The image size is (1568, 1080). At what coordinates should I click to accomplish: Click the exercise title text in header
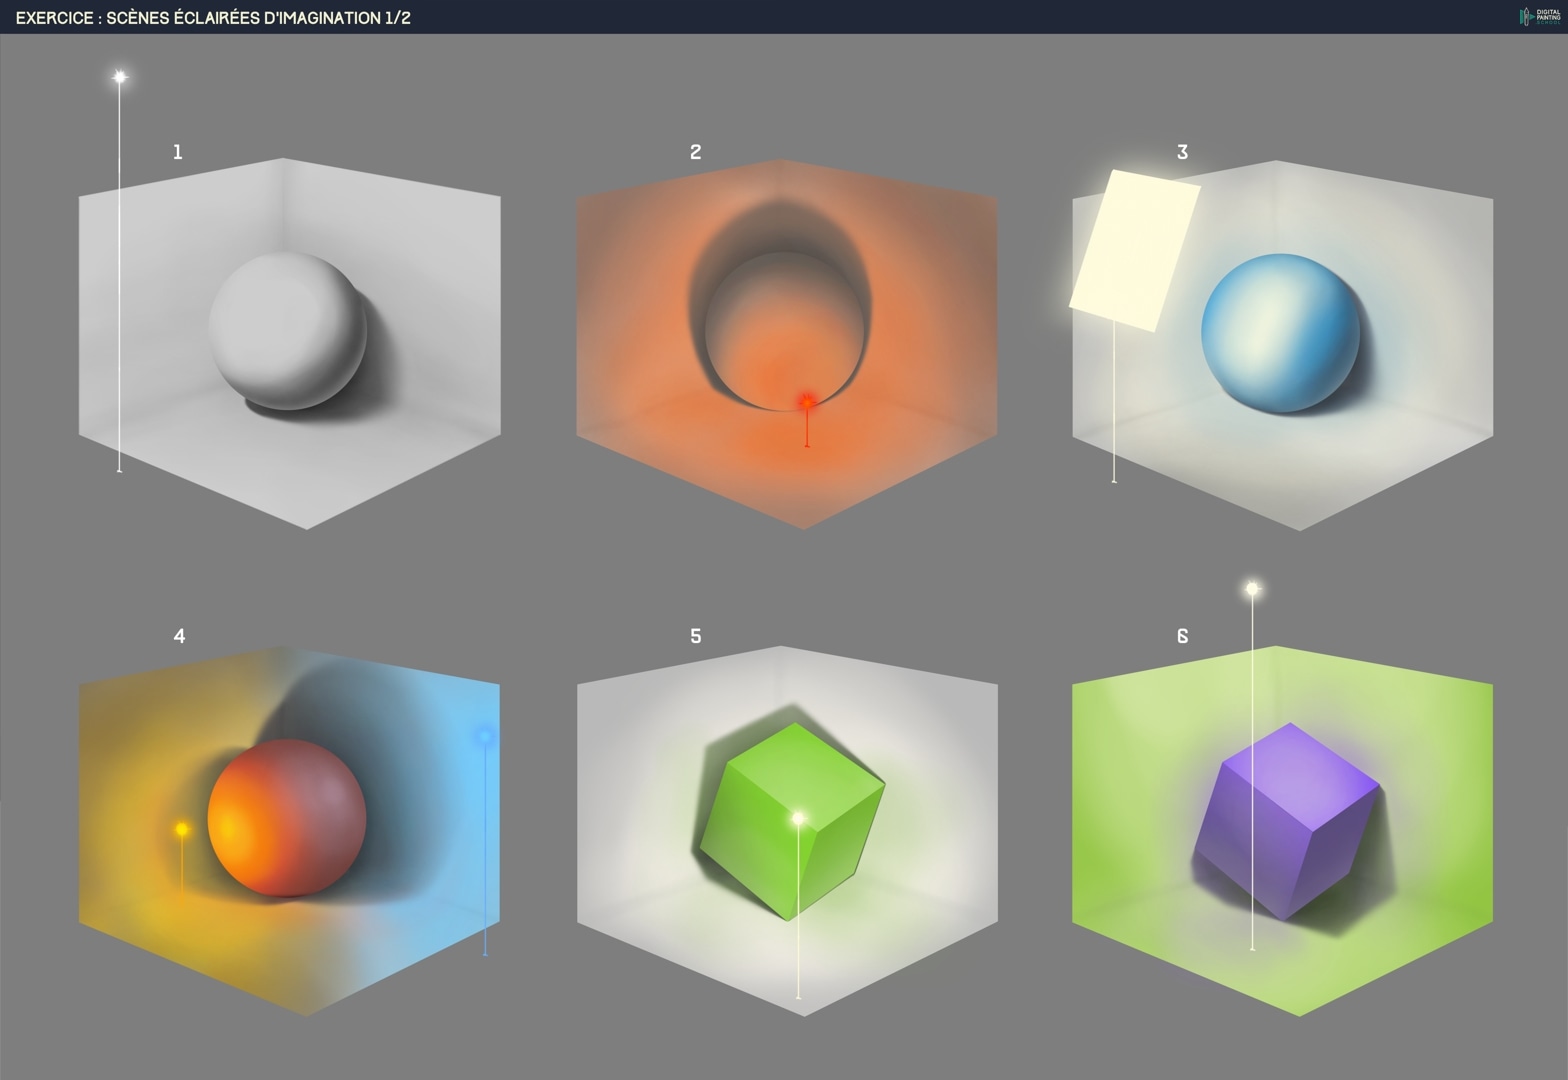(213, 17)
